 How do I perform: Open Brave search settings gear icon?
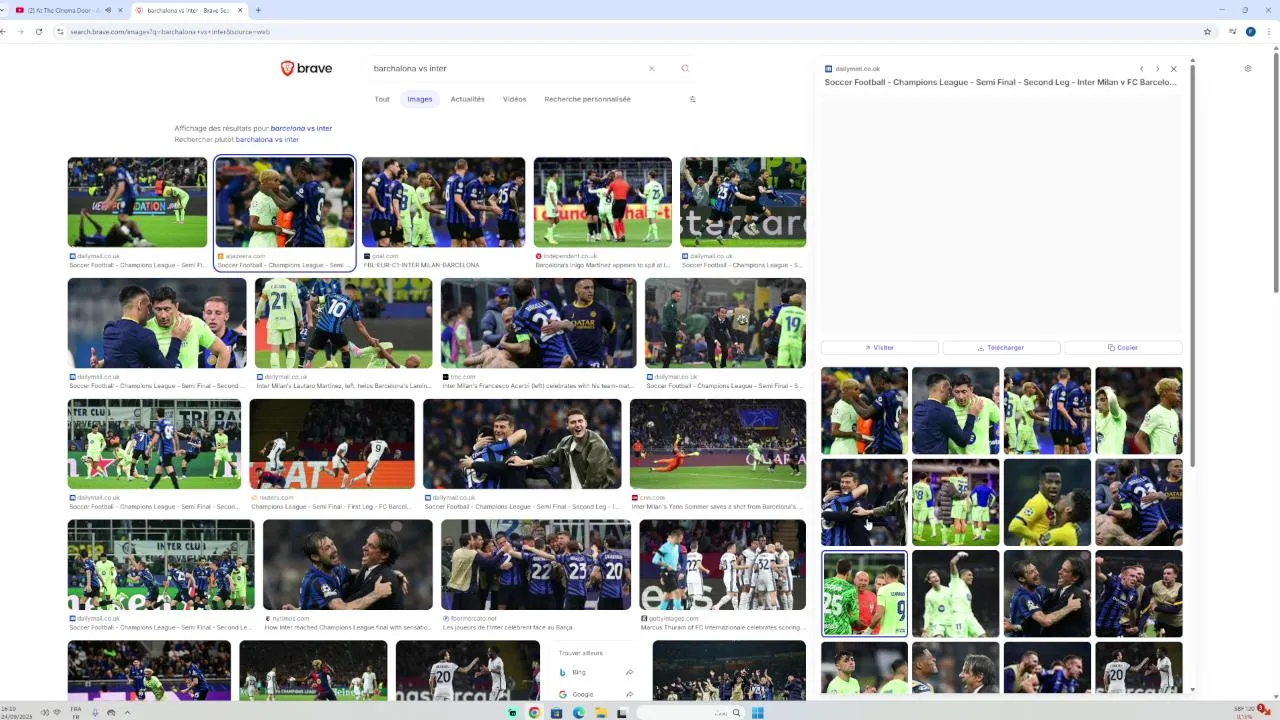[1248, 69]
